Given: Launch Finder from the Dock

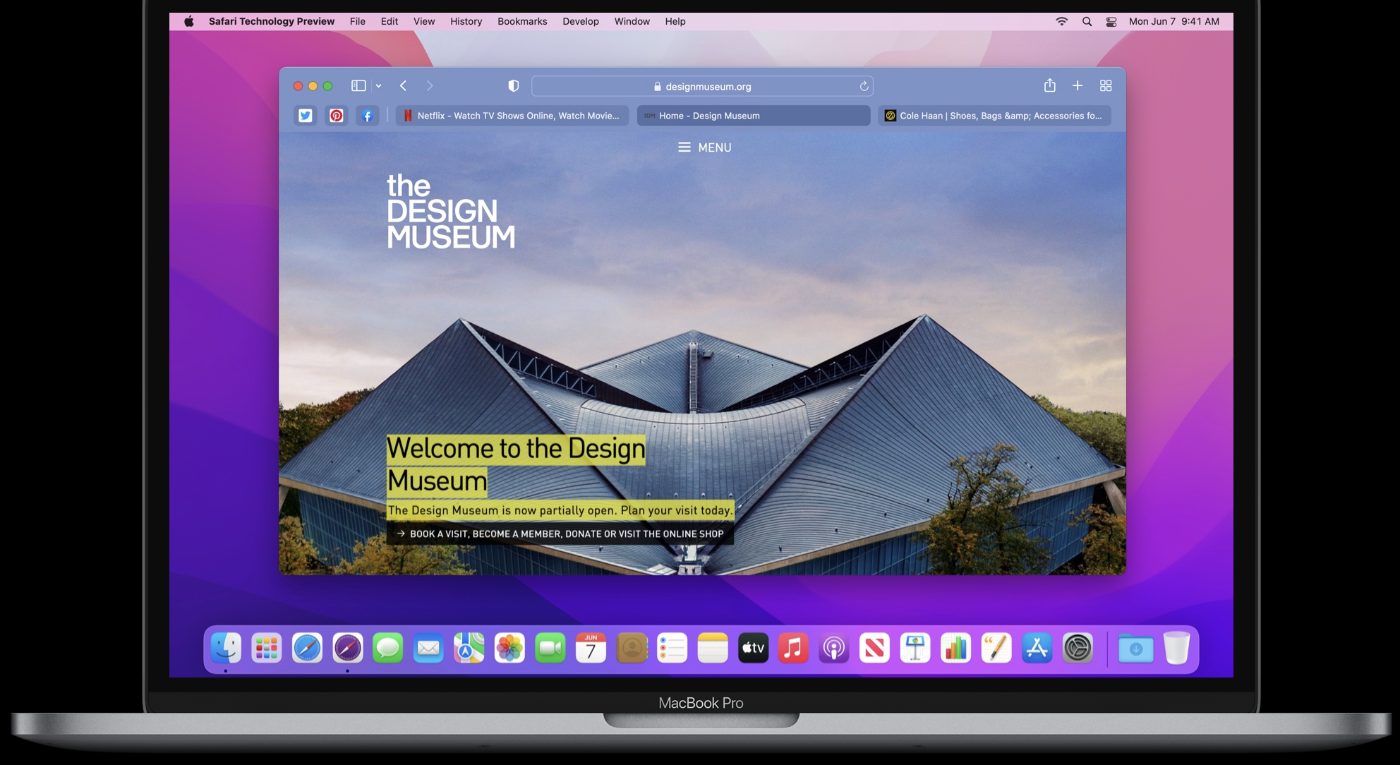Looking at the screenshot, I should (226, 648).
